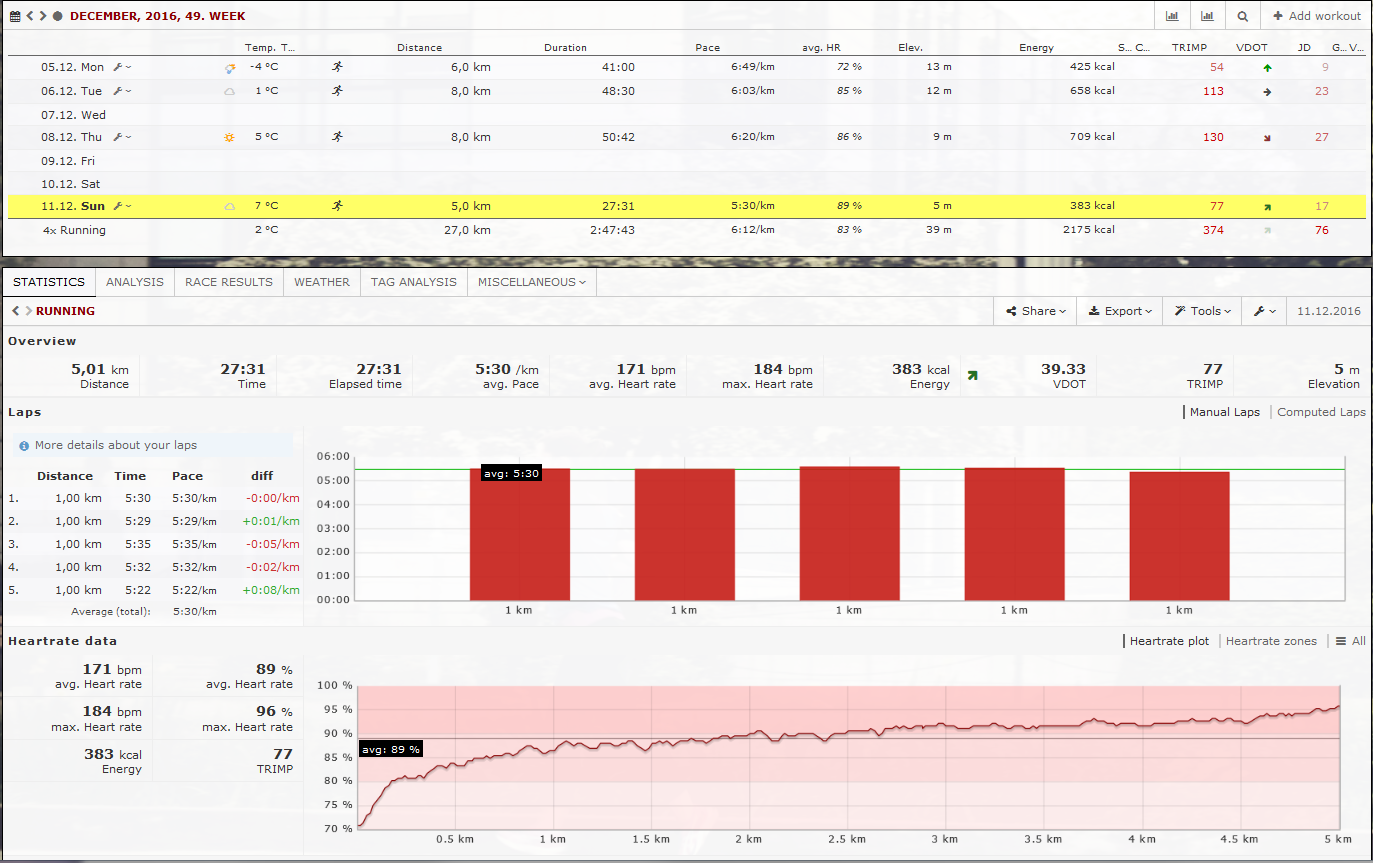
Task: Open the second bar chart icon in the header
Action: [x=1207, y=16]
